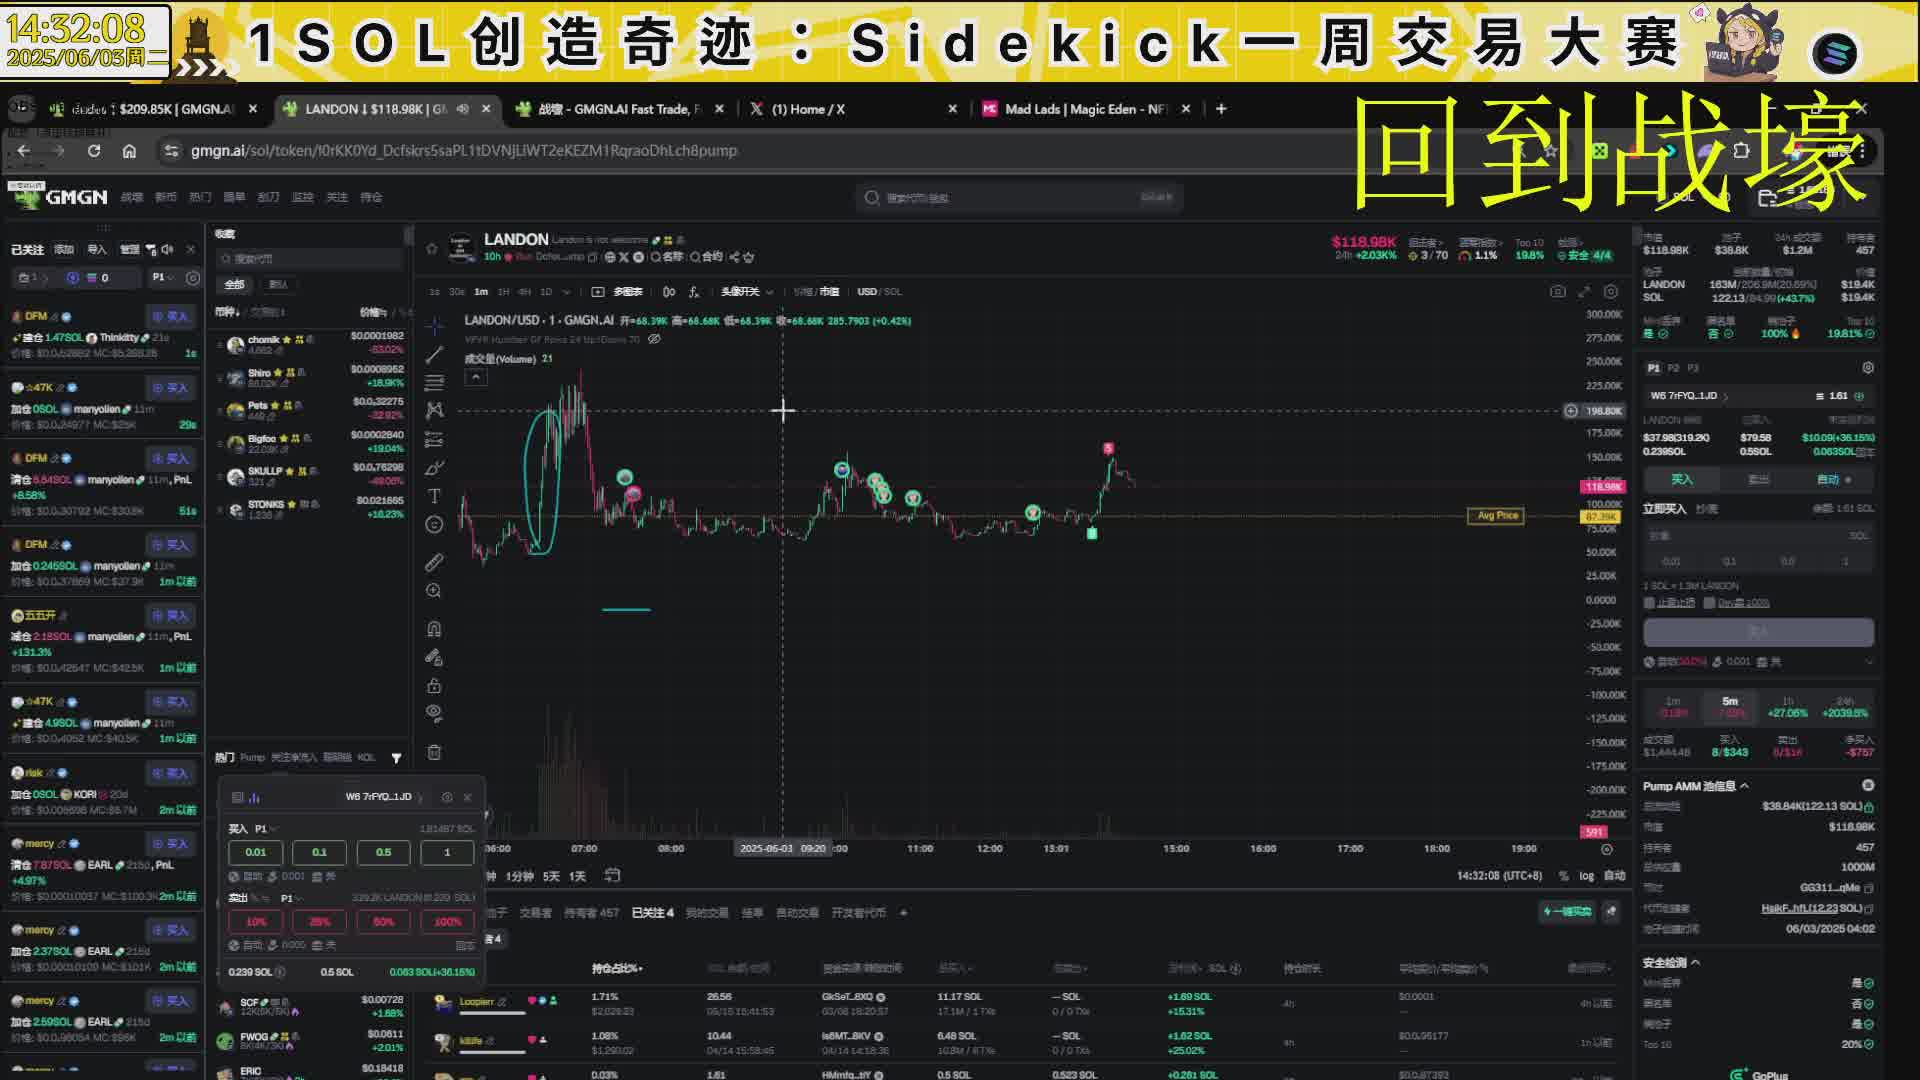Click the chart screenshot camera icon
Screen dimensions: 1920x1080
pos(1557,291)
